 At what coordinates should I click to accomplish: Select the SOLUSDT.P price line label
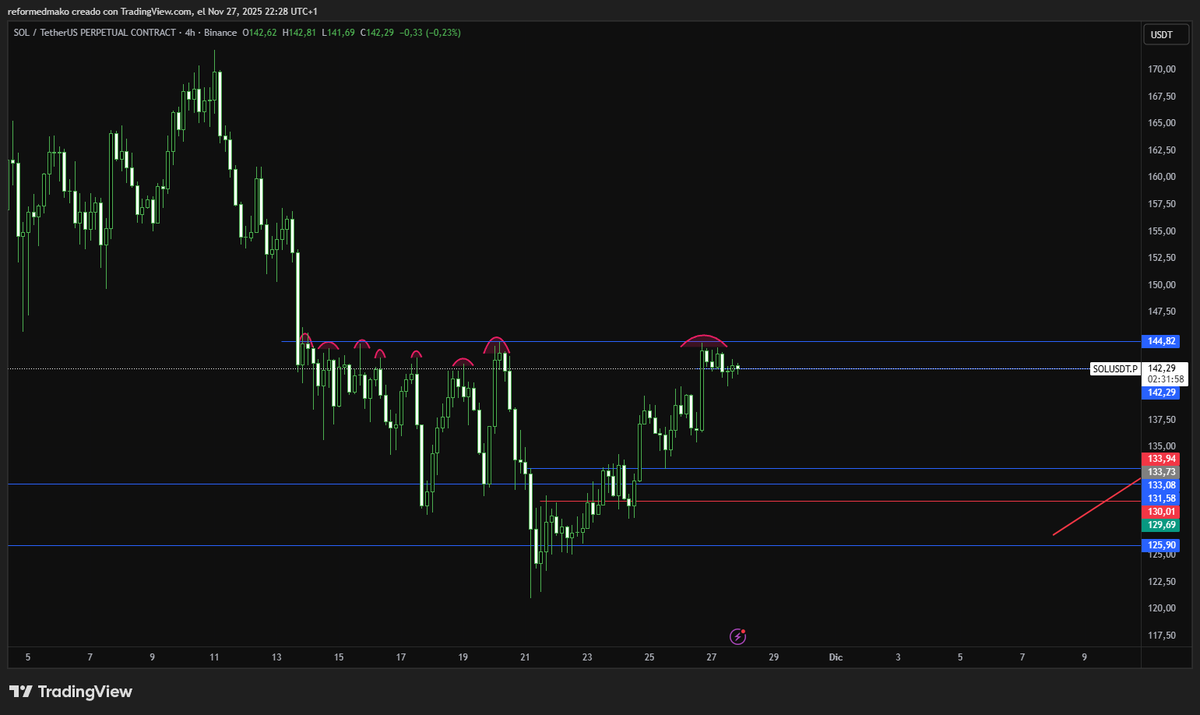1115,369
